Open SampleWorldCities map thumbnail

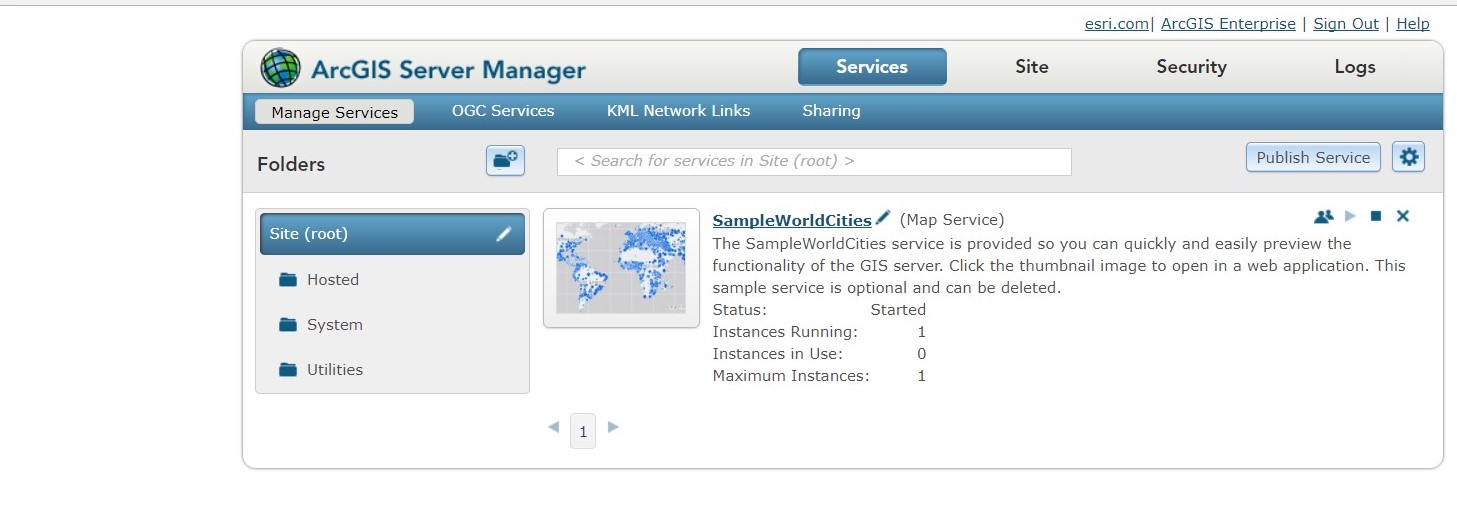pyautogui.click(x=621, y=268)
